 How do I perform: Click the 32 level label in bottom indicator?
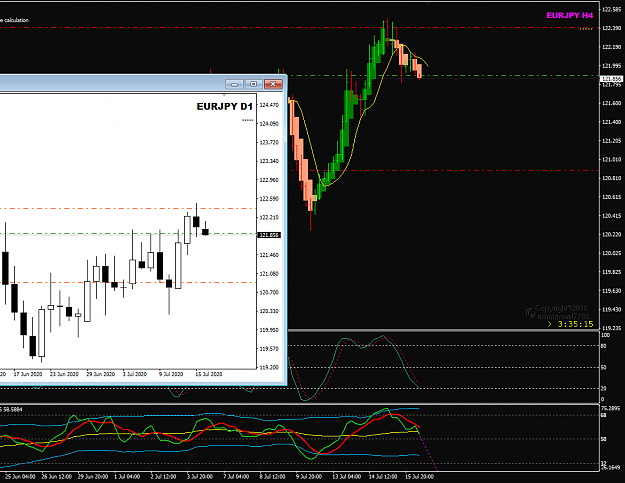click(604, 463)
